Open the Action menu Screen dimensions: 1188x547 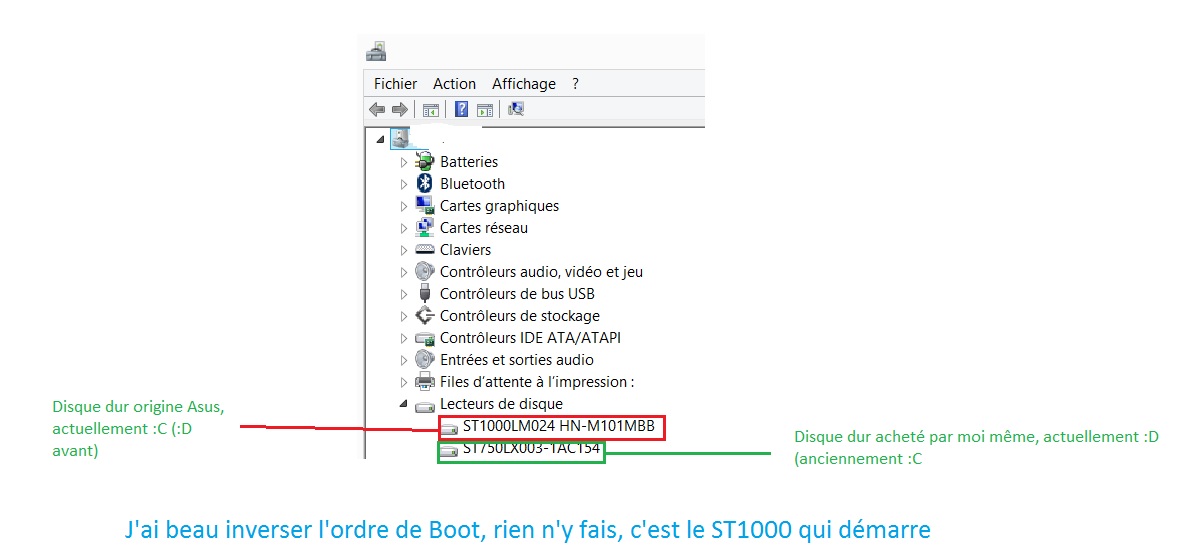click(455, 84)
